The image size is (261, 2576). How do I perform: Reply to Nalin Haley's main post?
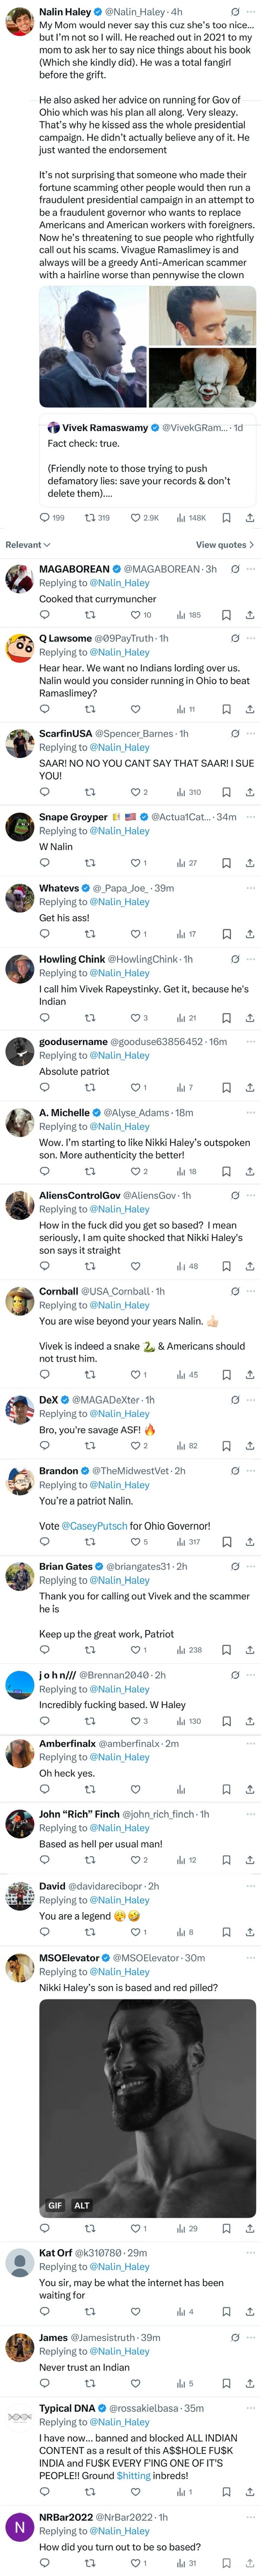[x=44, y=517]
